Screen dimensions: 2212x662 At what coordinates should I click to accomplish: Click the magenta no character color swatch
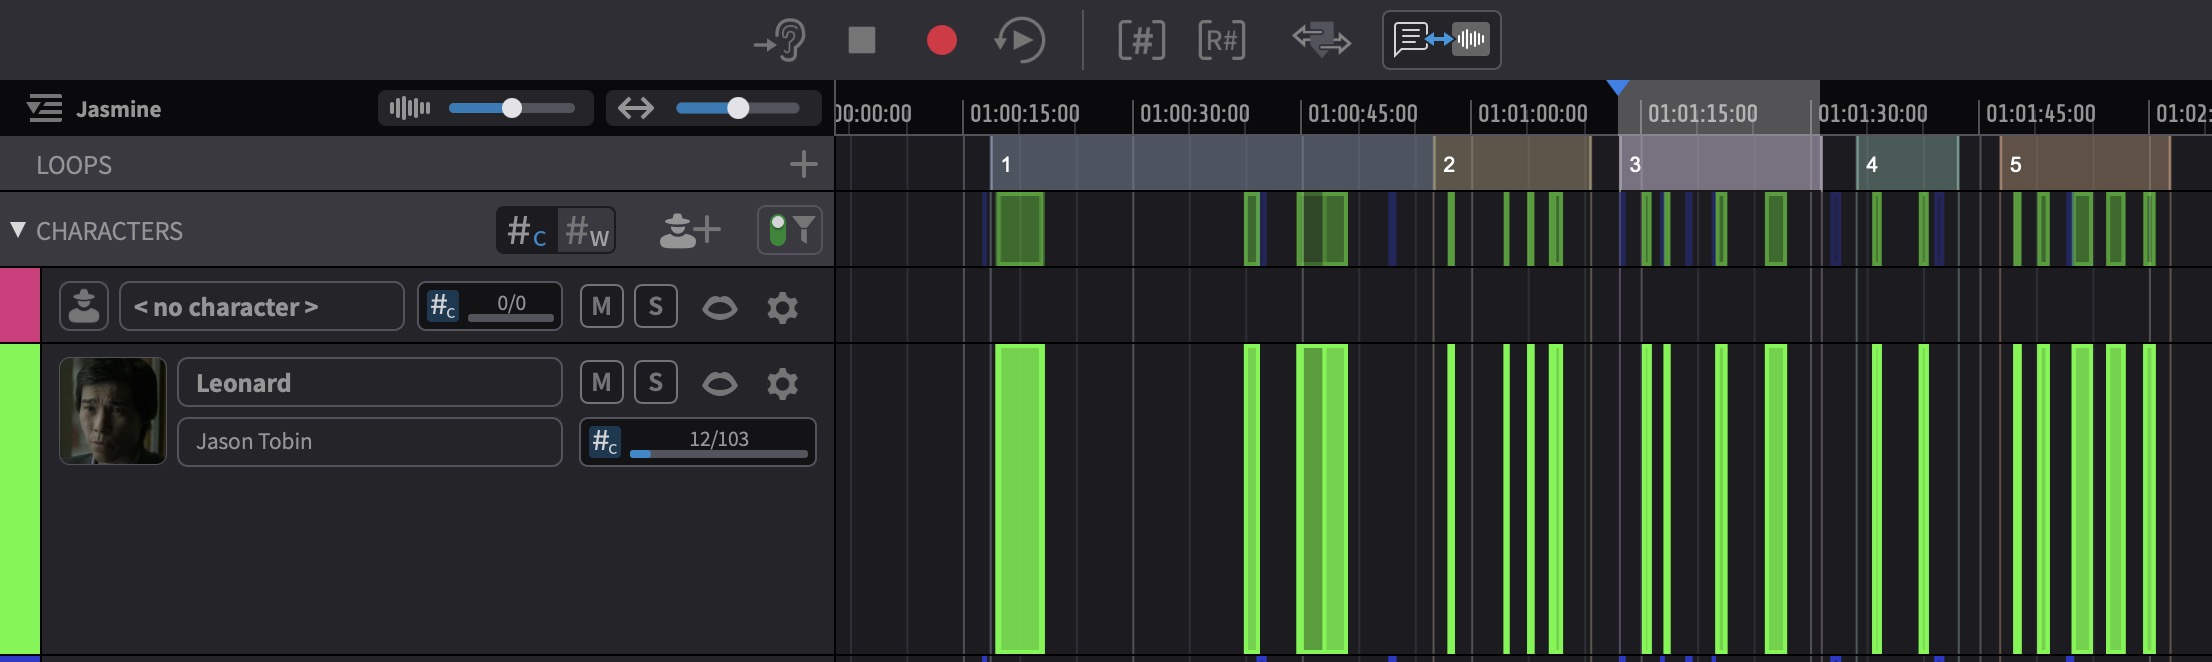click(x=20, y=305)
